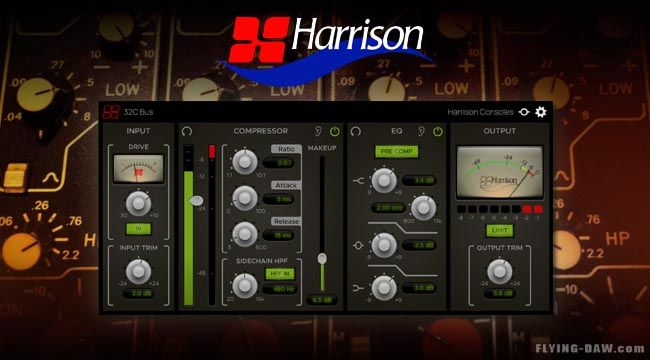The image size is (650, 360).
Task: Click the sidechain 480 Hz value display
Action: point(280,289)
